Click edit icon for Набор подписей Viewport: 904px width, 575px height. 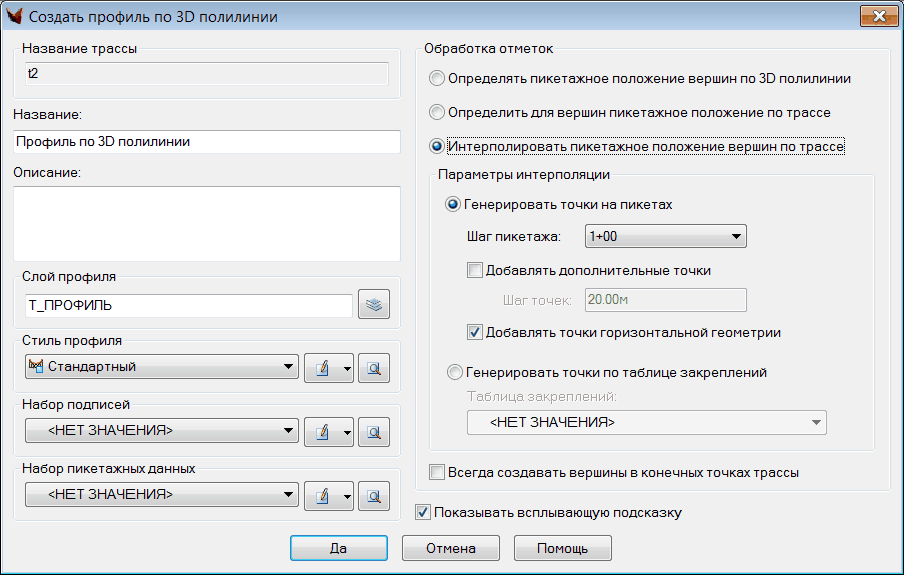(x=322, y=432)
